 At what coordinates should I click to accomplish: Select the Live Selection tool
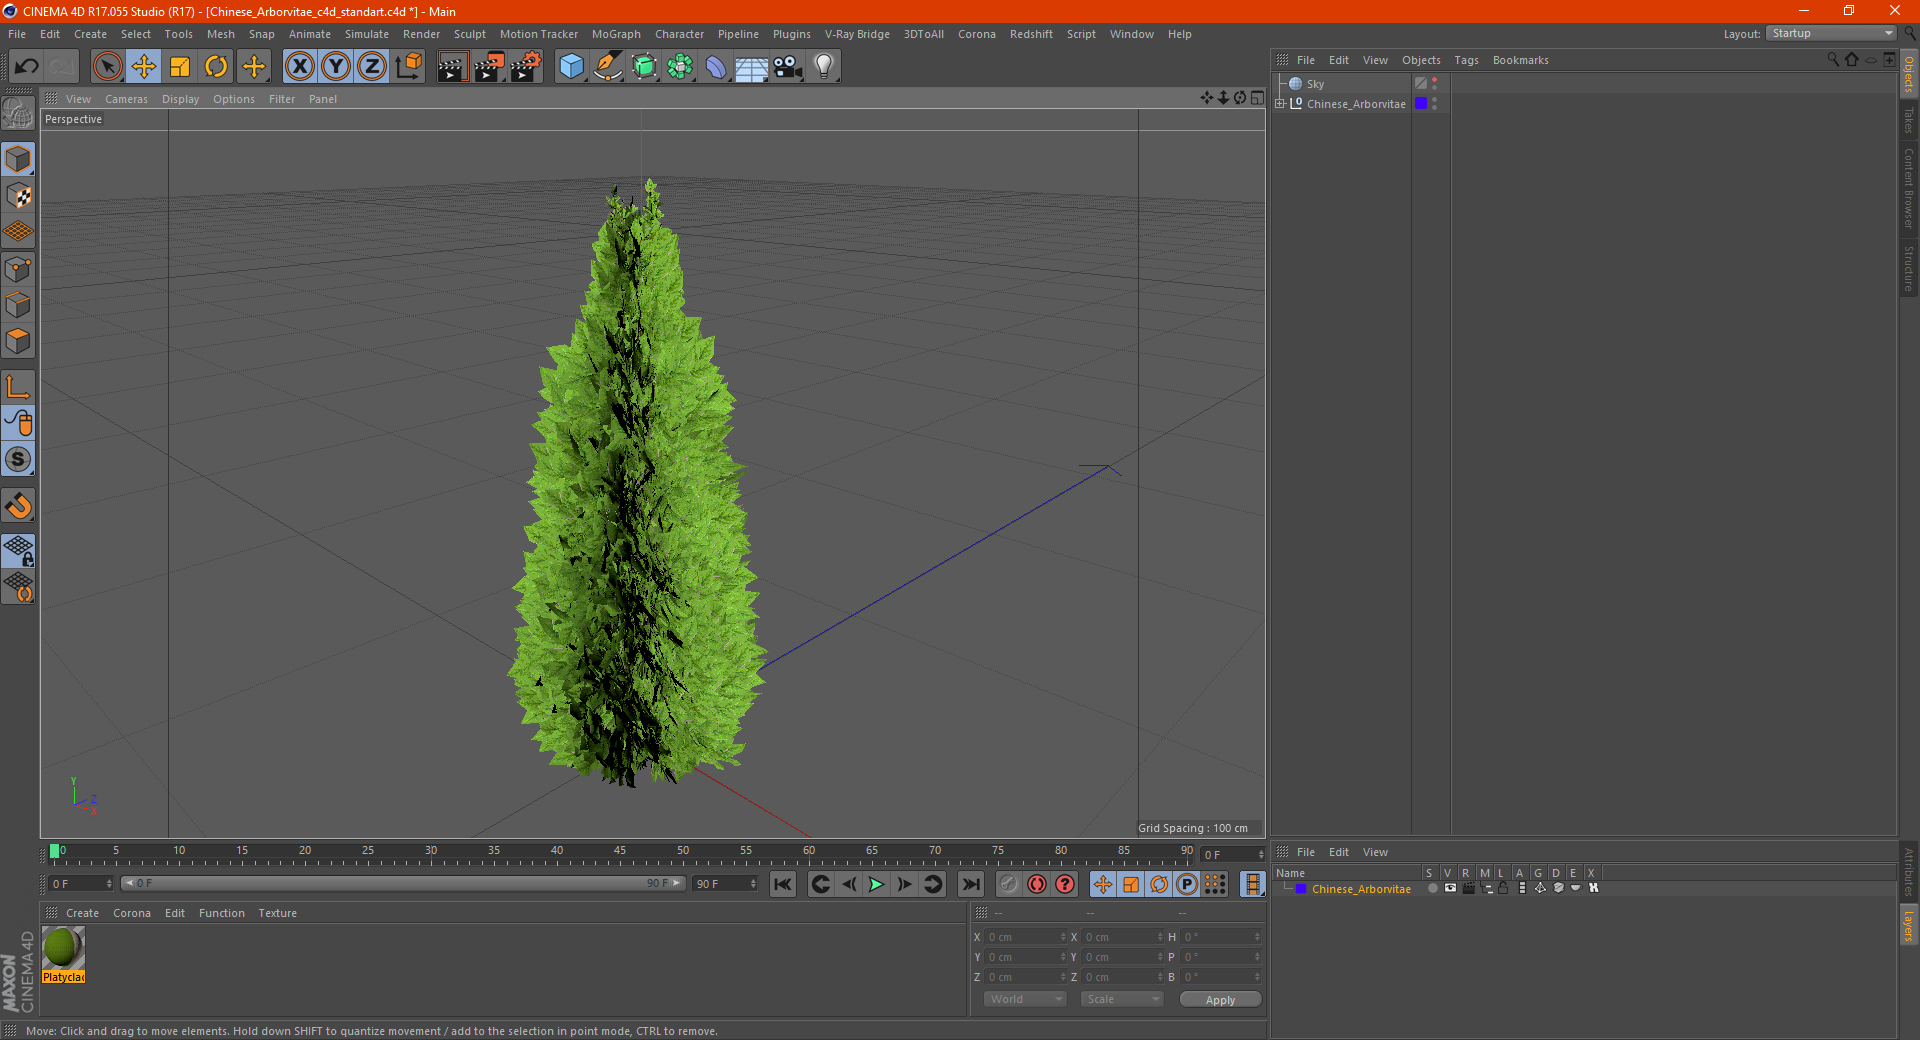coord(107,67)
